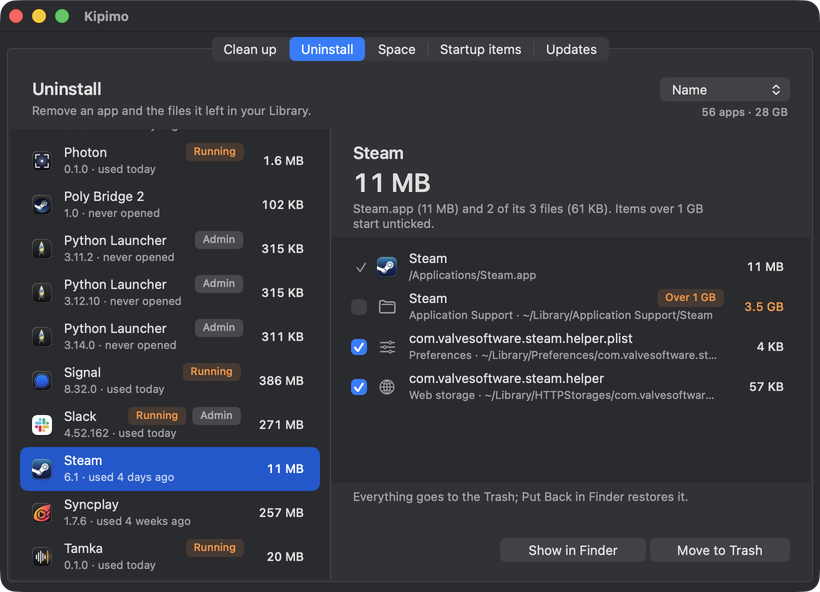Click the Show in Finder button
The height and width of the screenshot is (592, 820).
573,550
